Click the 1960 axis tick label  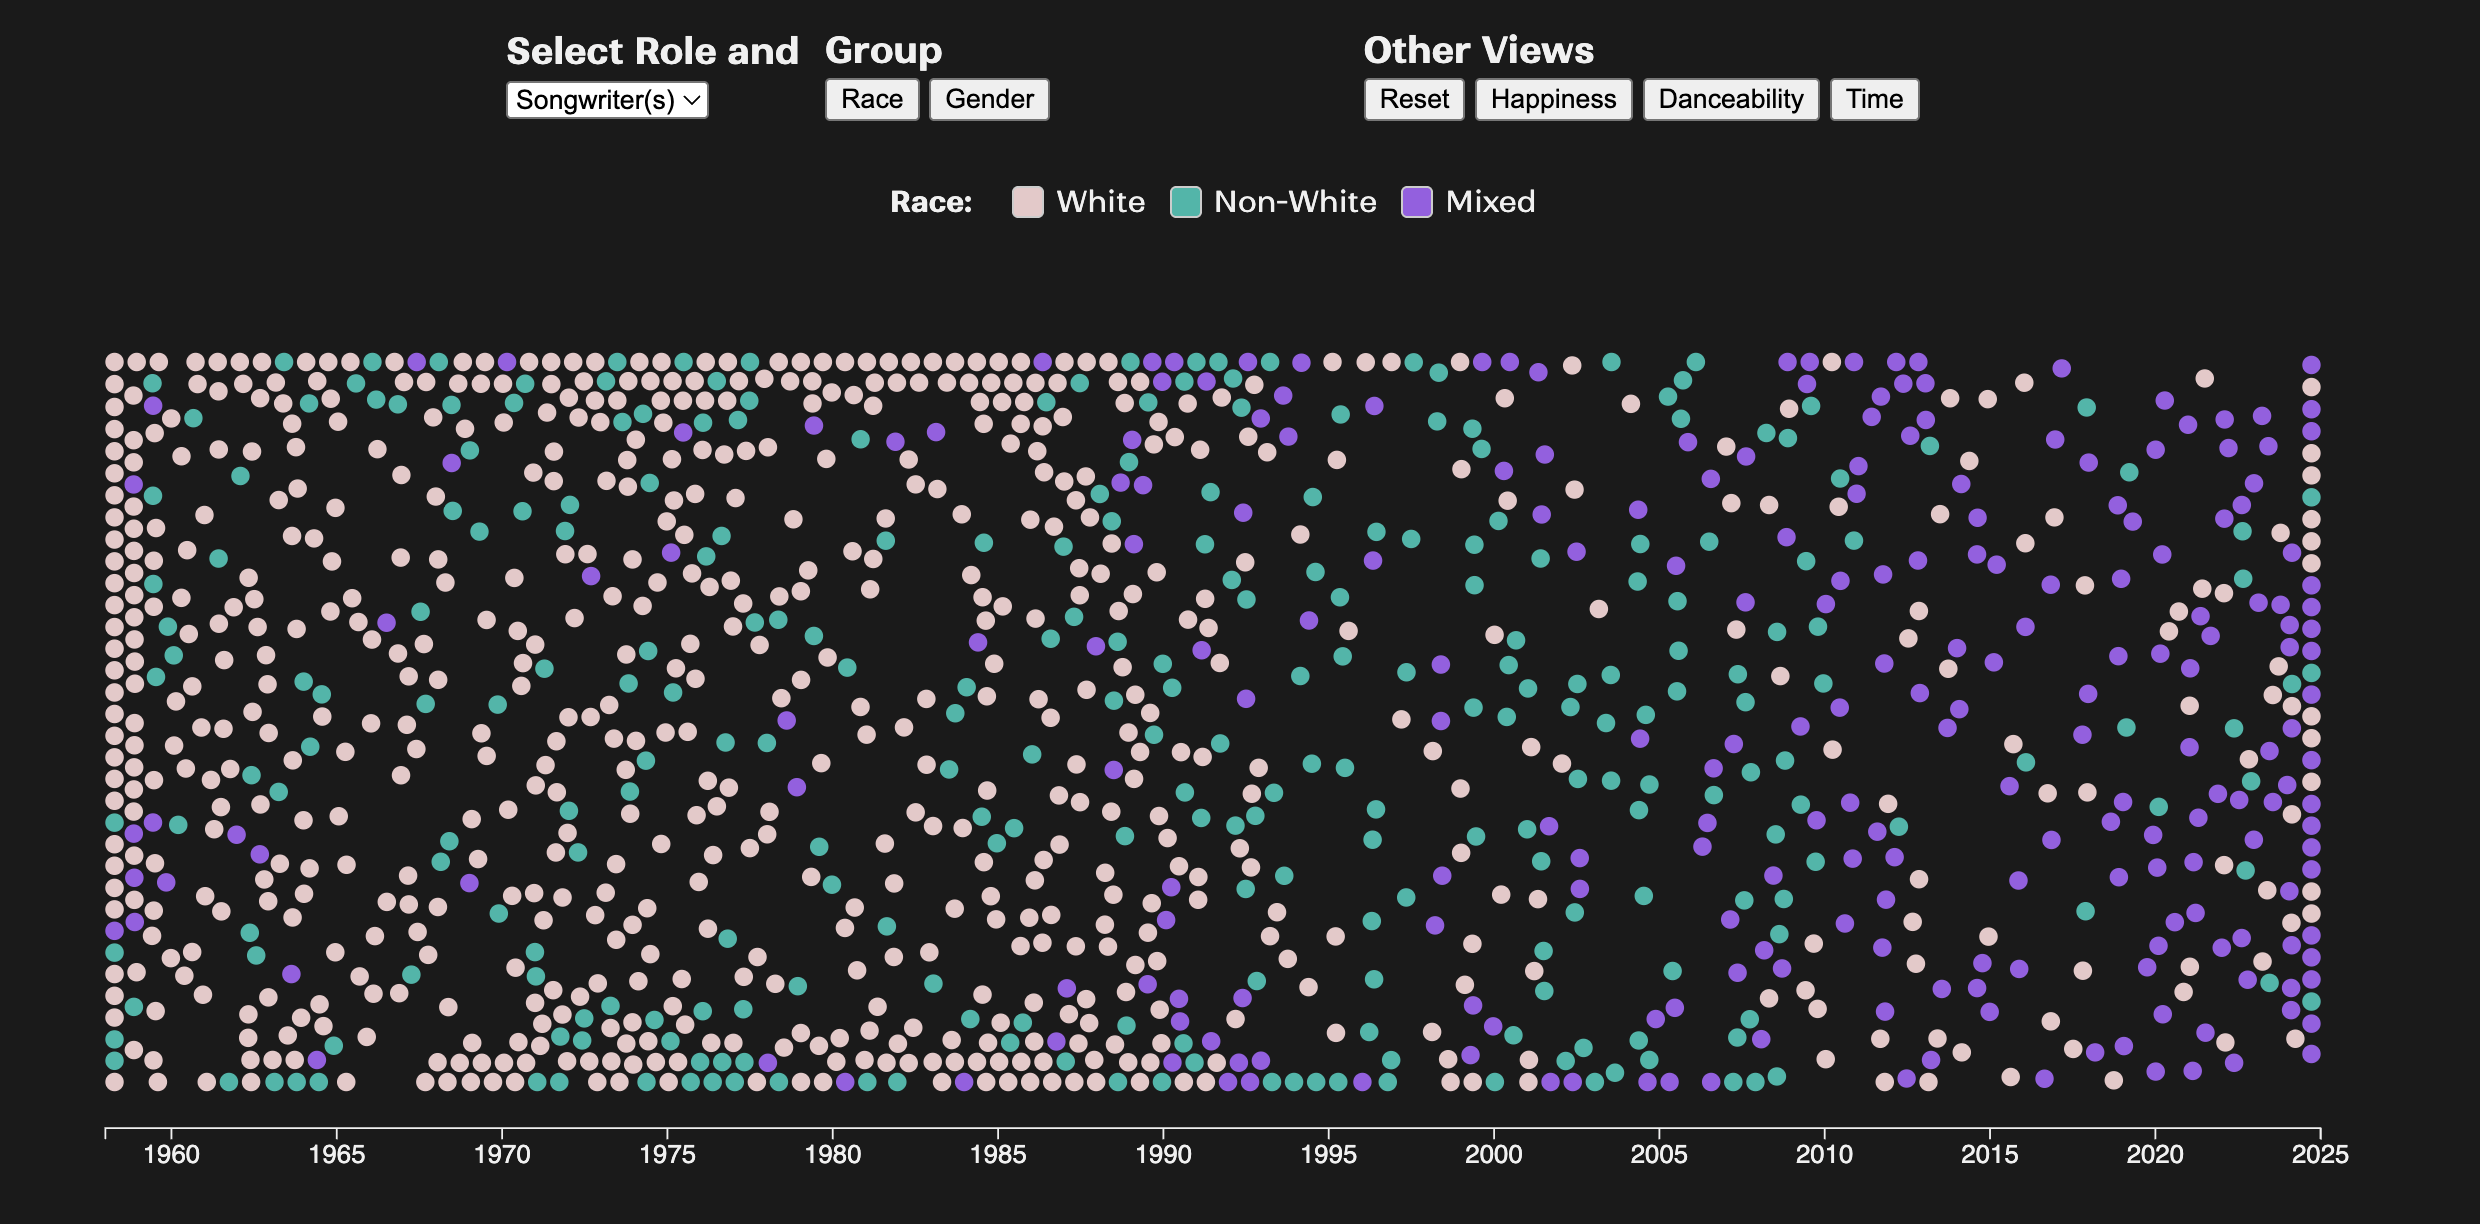pos(171,1154)
